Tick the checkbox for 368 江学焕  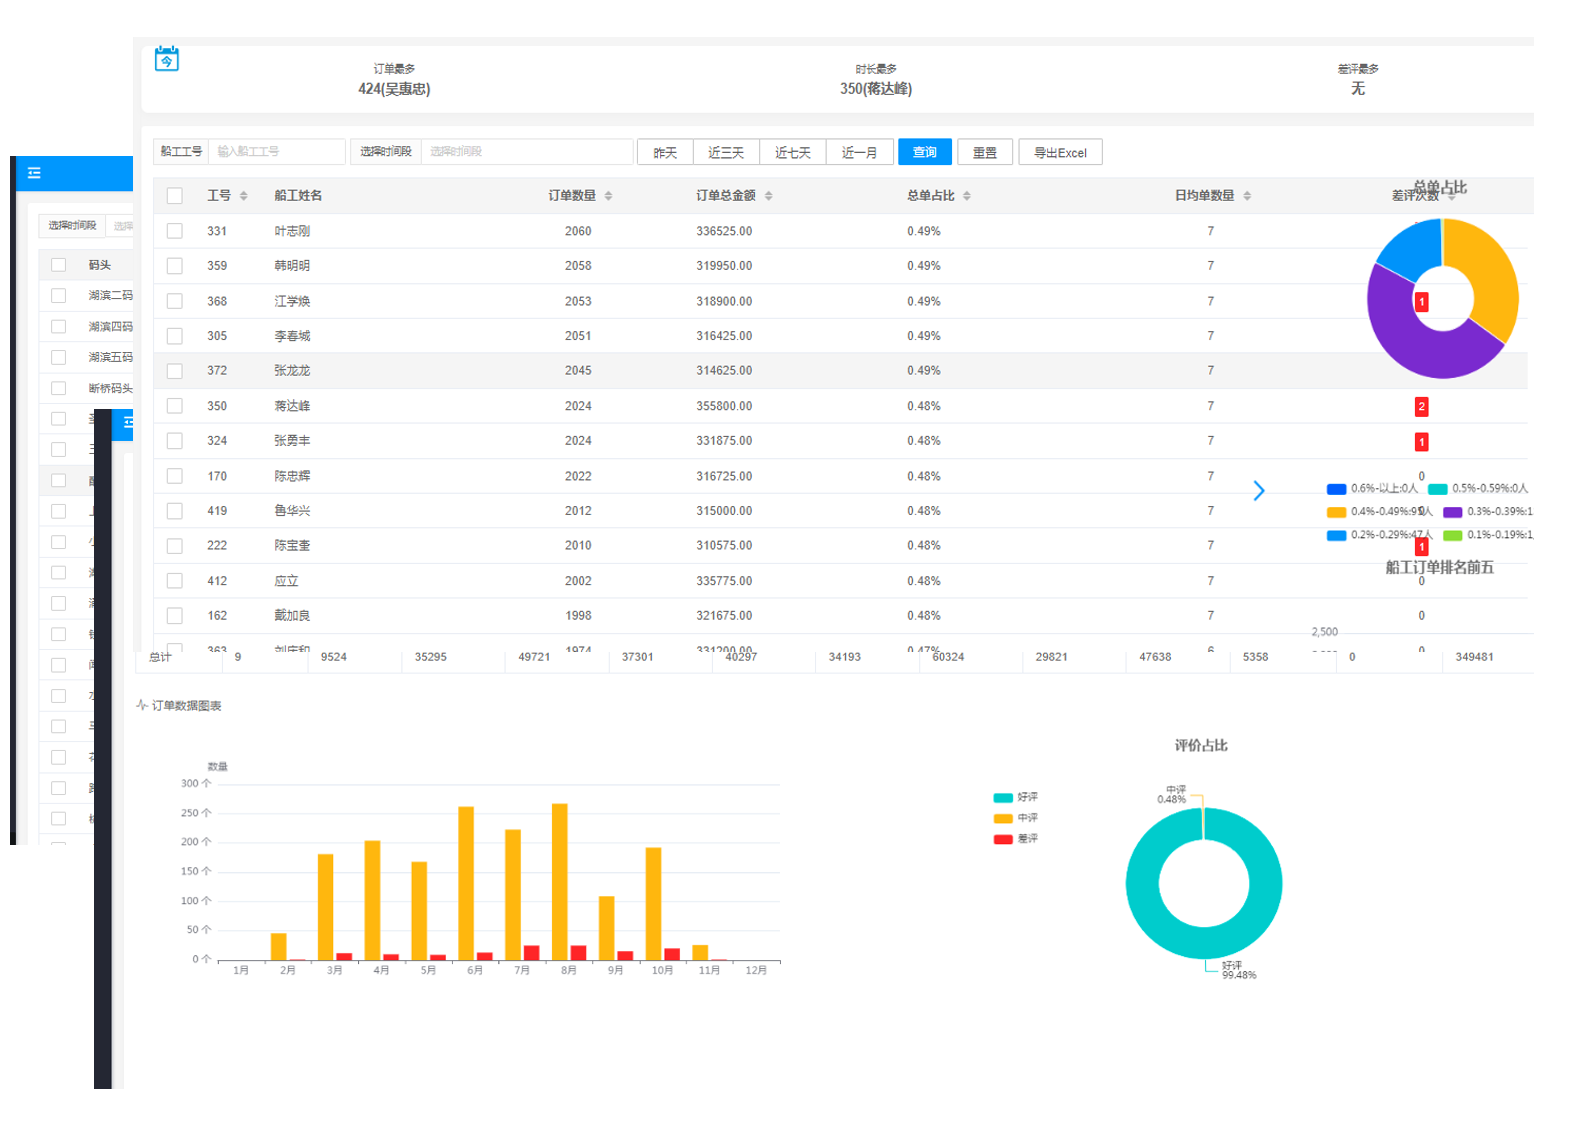point(175,301)
